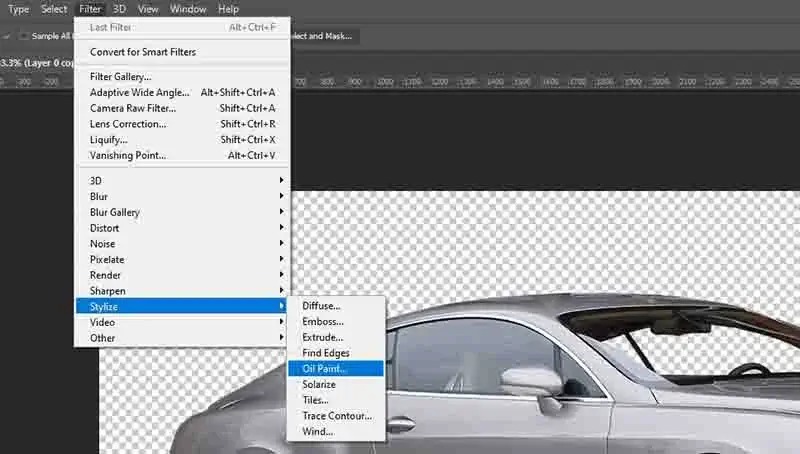
Task: Toggle the Sample All Layers checkbox
Action: coord(24,36)
